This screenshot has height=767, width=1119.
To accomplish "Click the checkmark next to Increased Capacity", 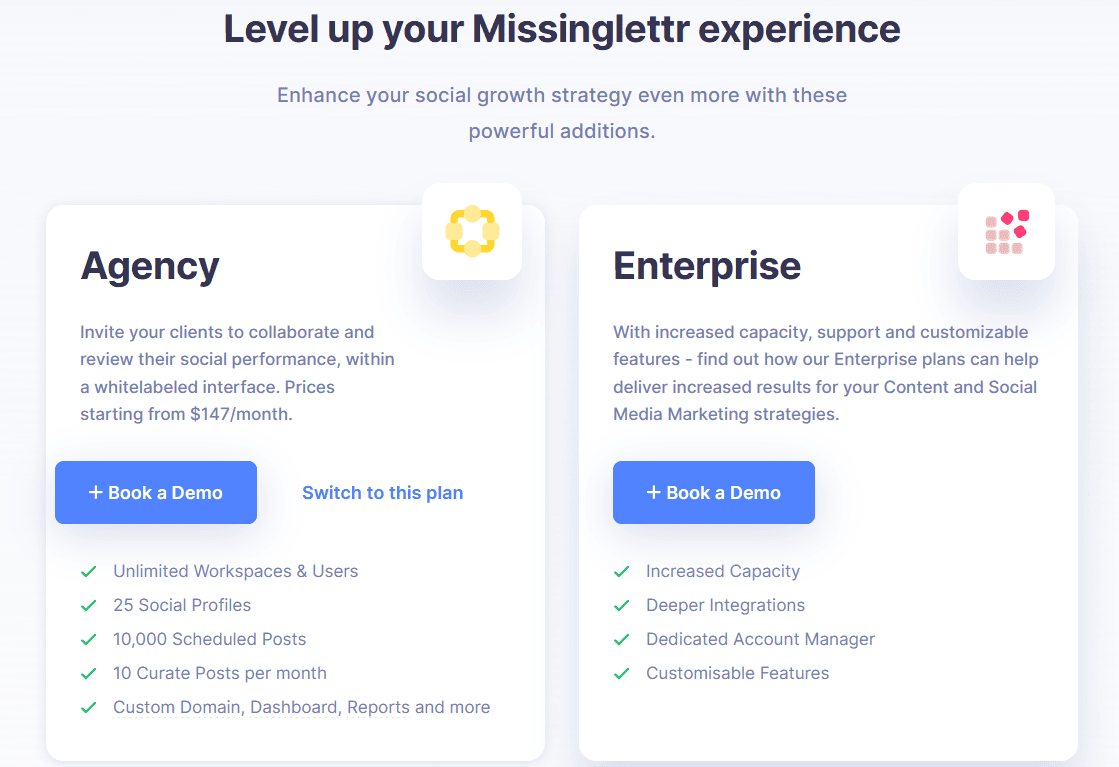I will [621, 571].
